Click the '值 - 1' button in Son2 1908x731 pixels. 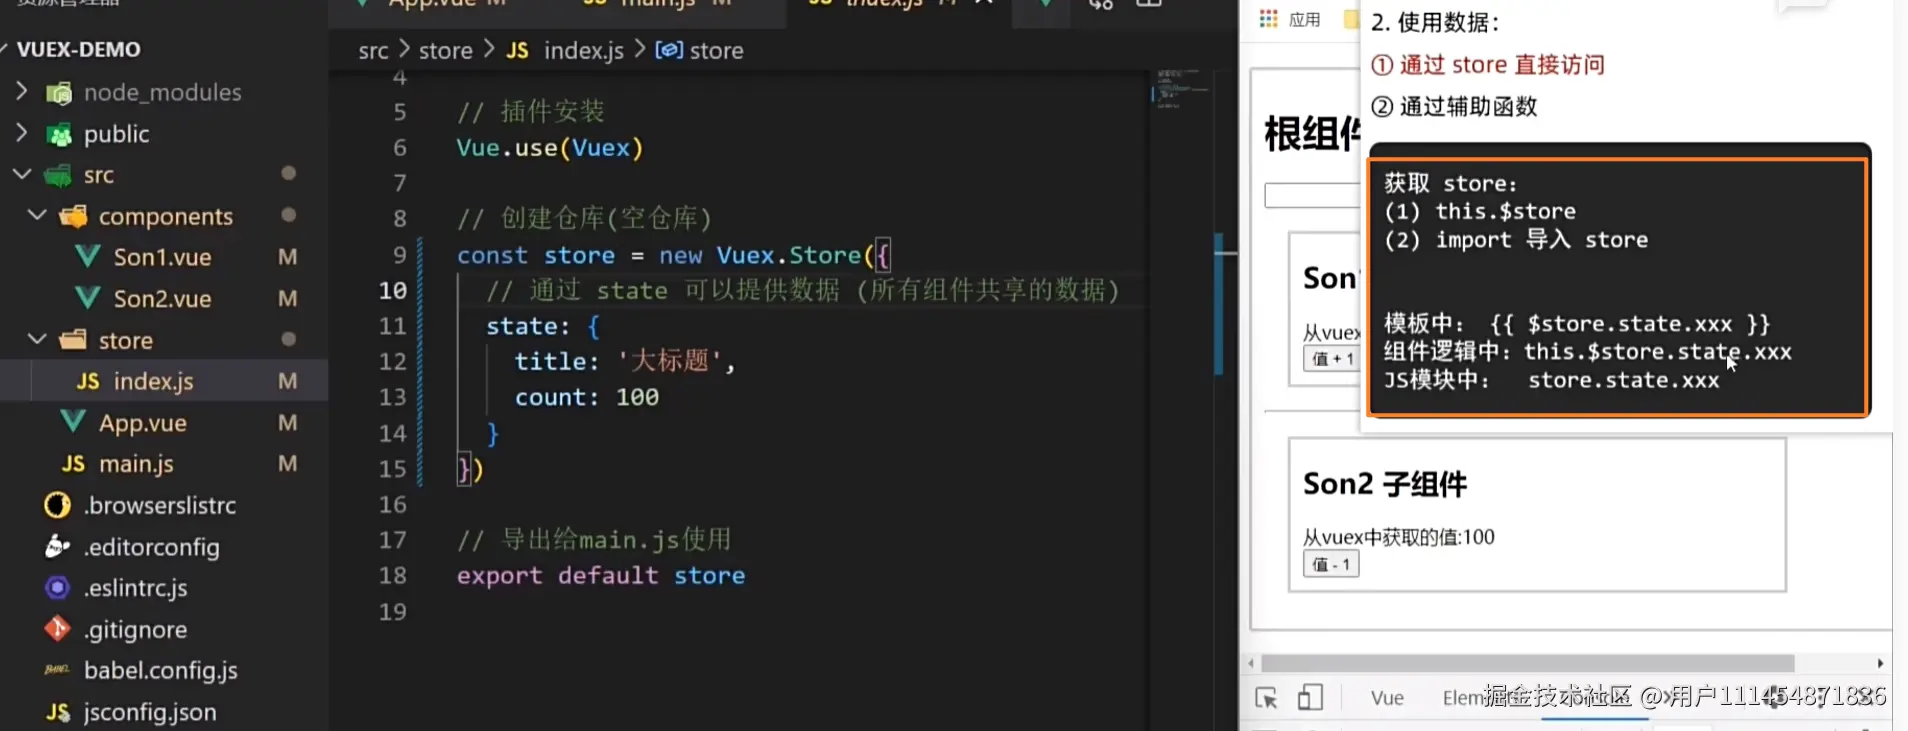coord(1331,565)
